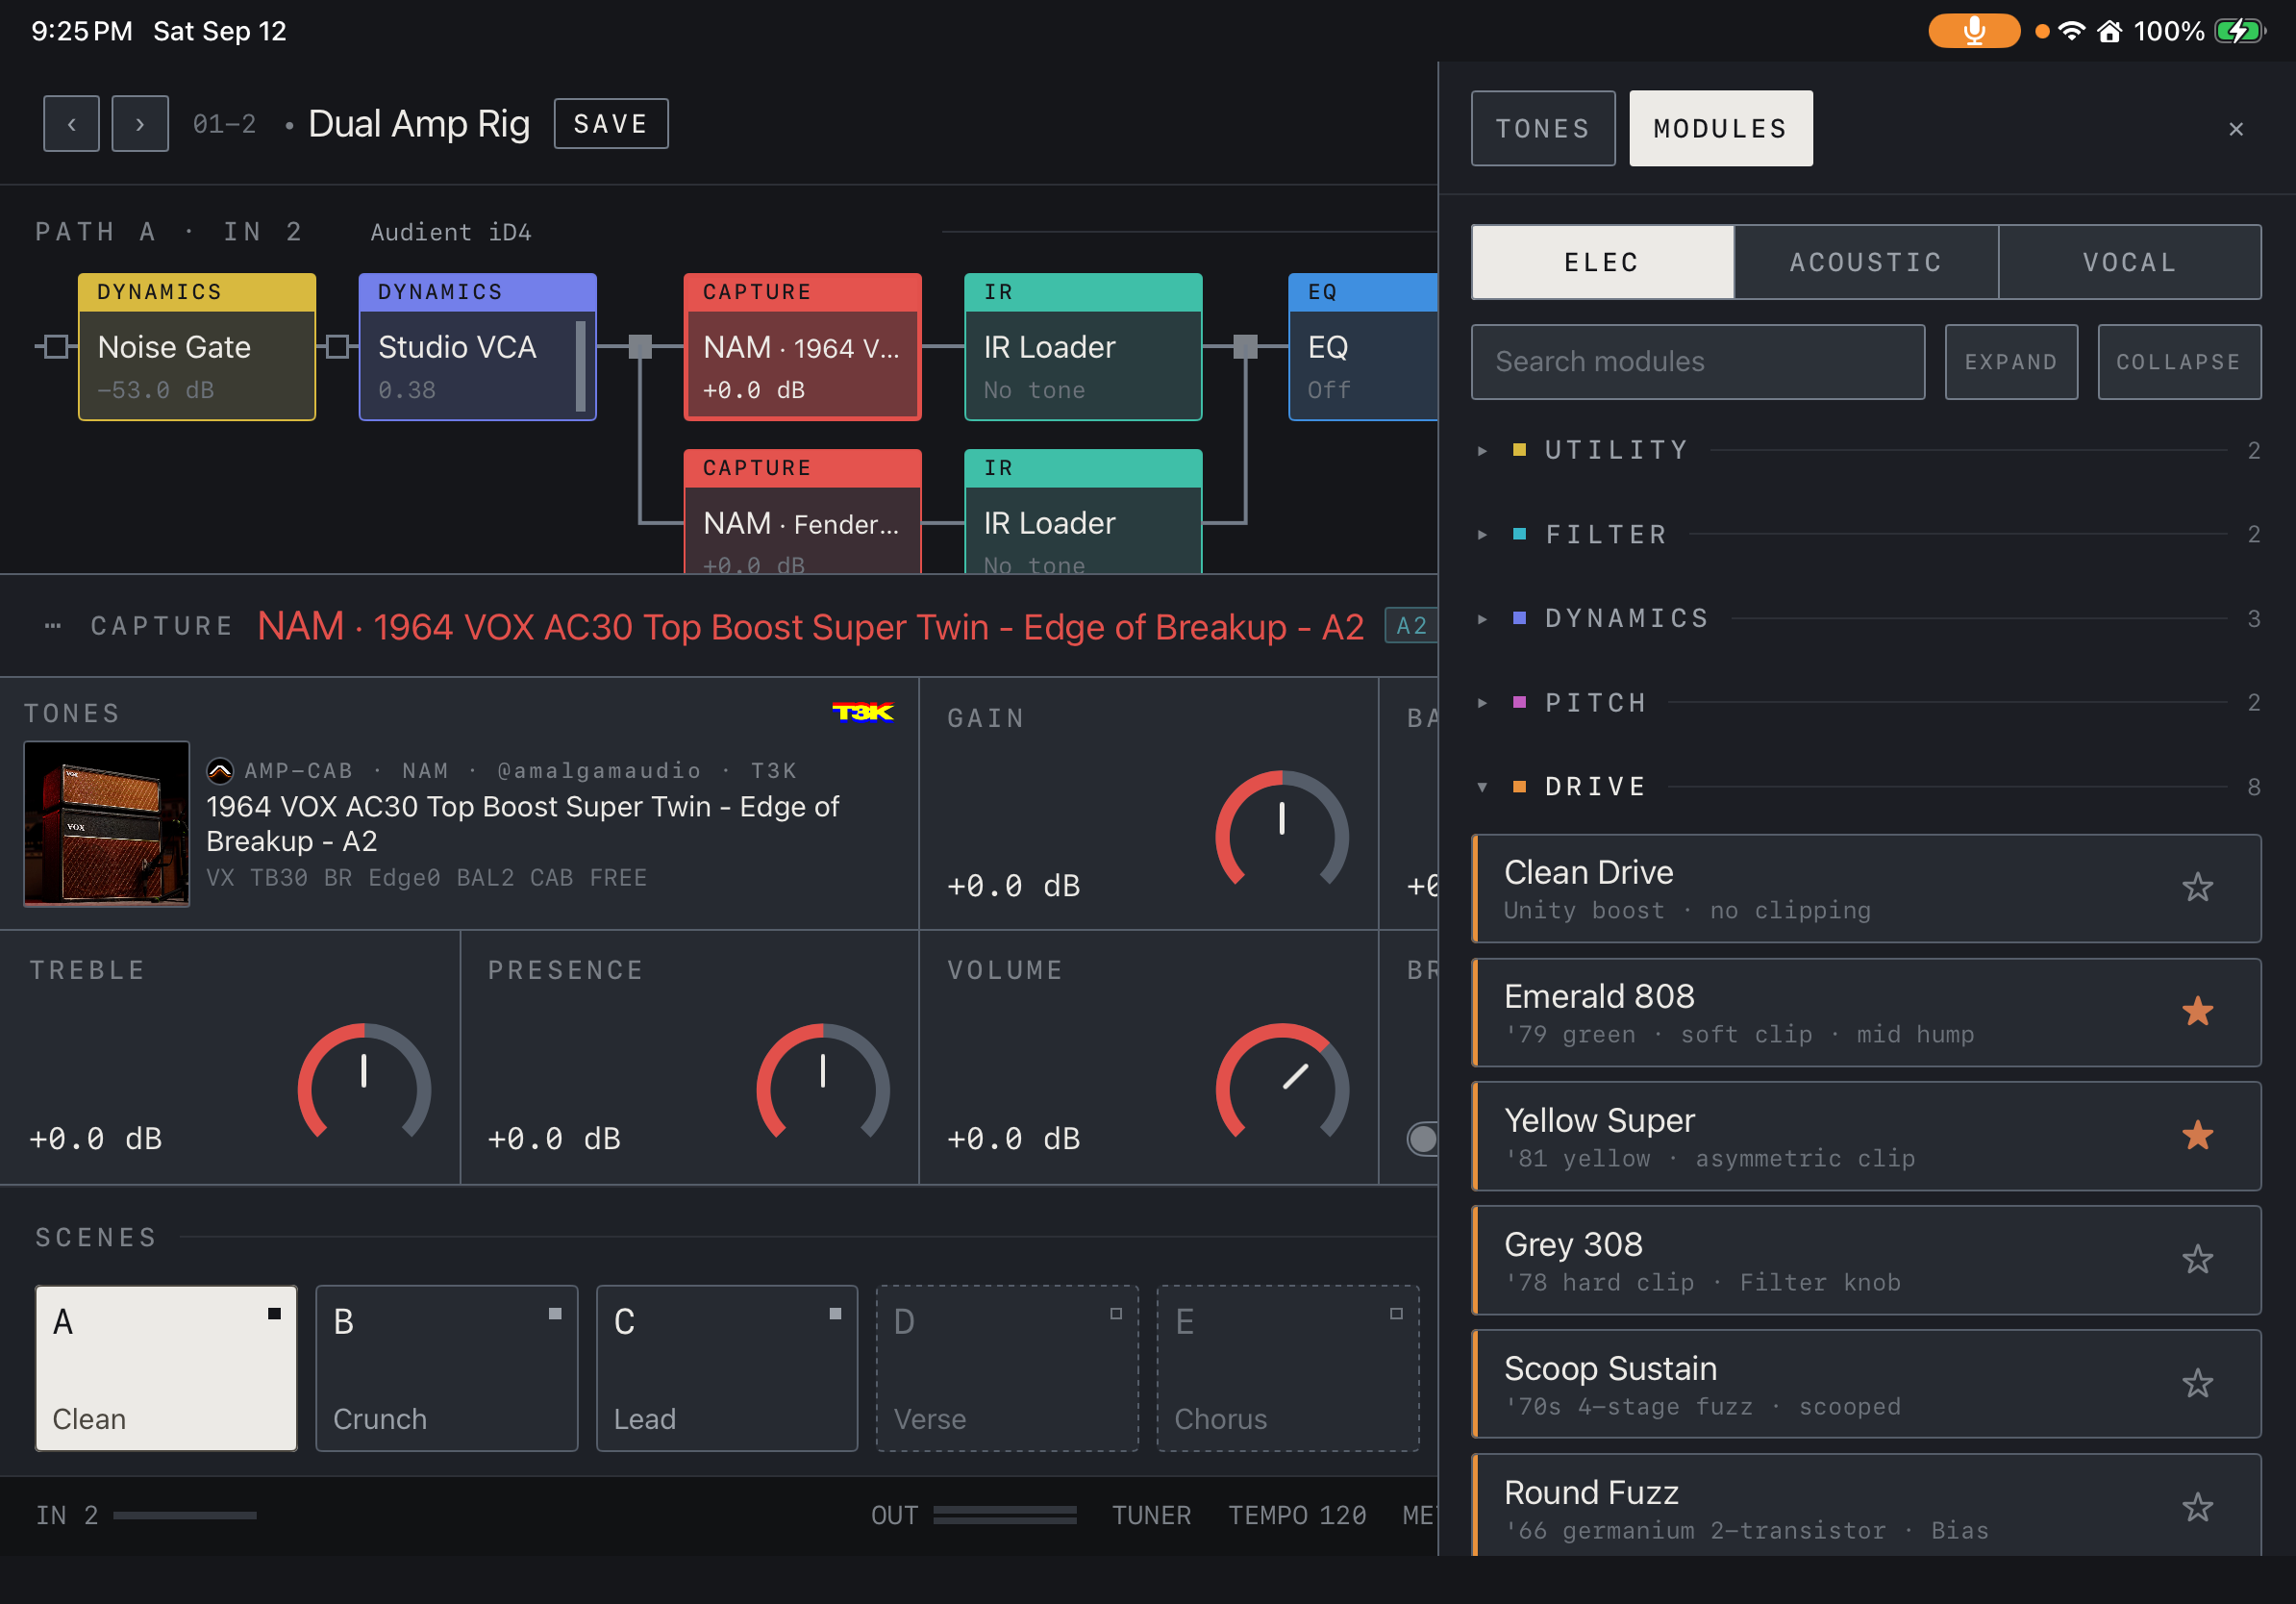2296x1604 pixels.
Task: Switch to the MODULES tab
Action: pyautogui.click(x=1720, y=129)
